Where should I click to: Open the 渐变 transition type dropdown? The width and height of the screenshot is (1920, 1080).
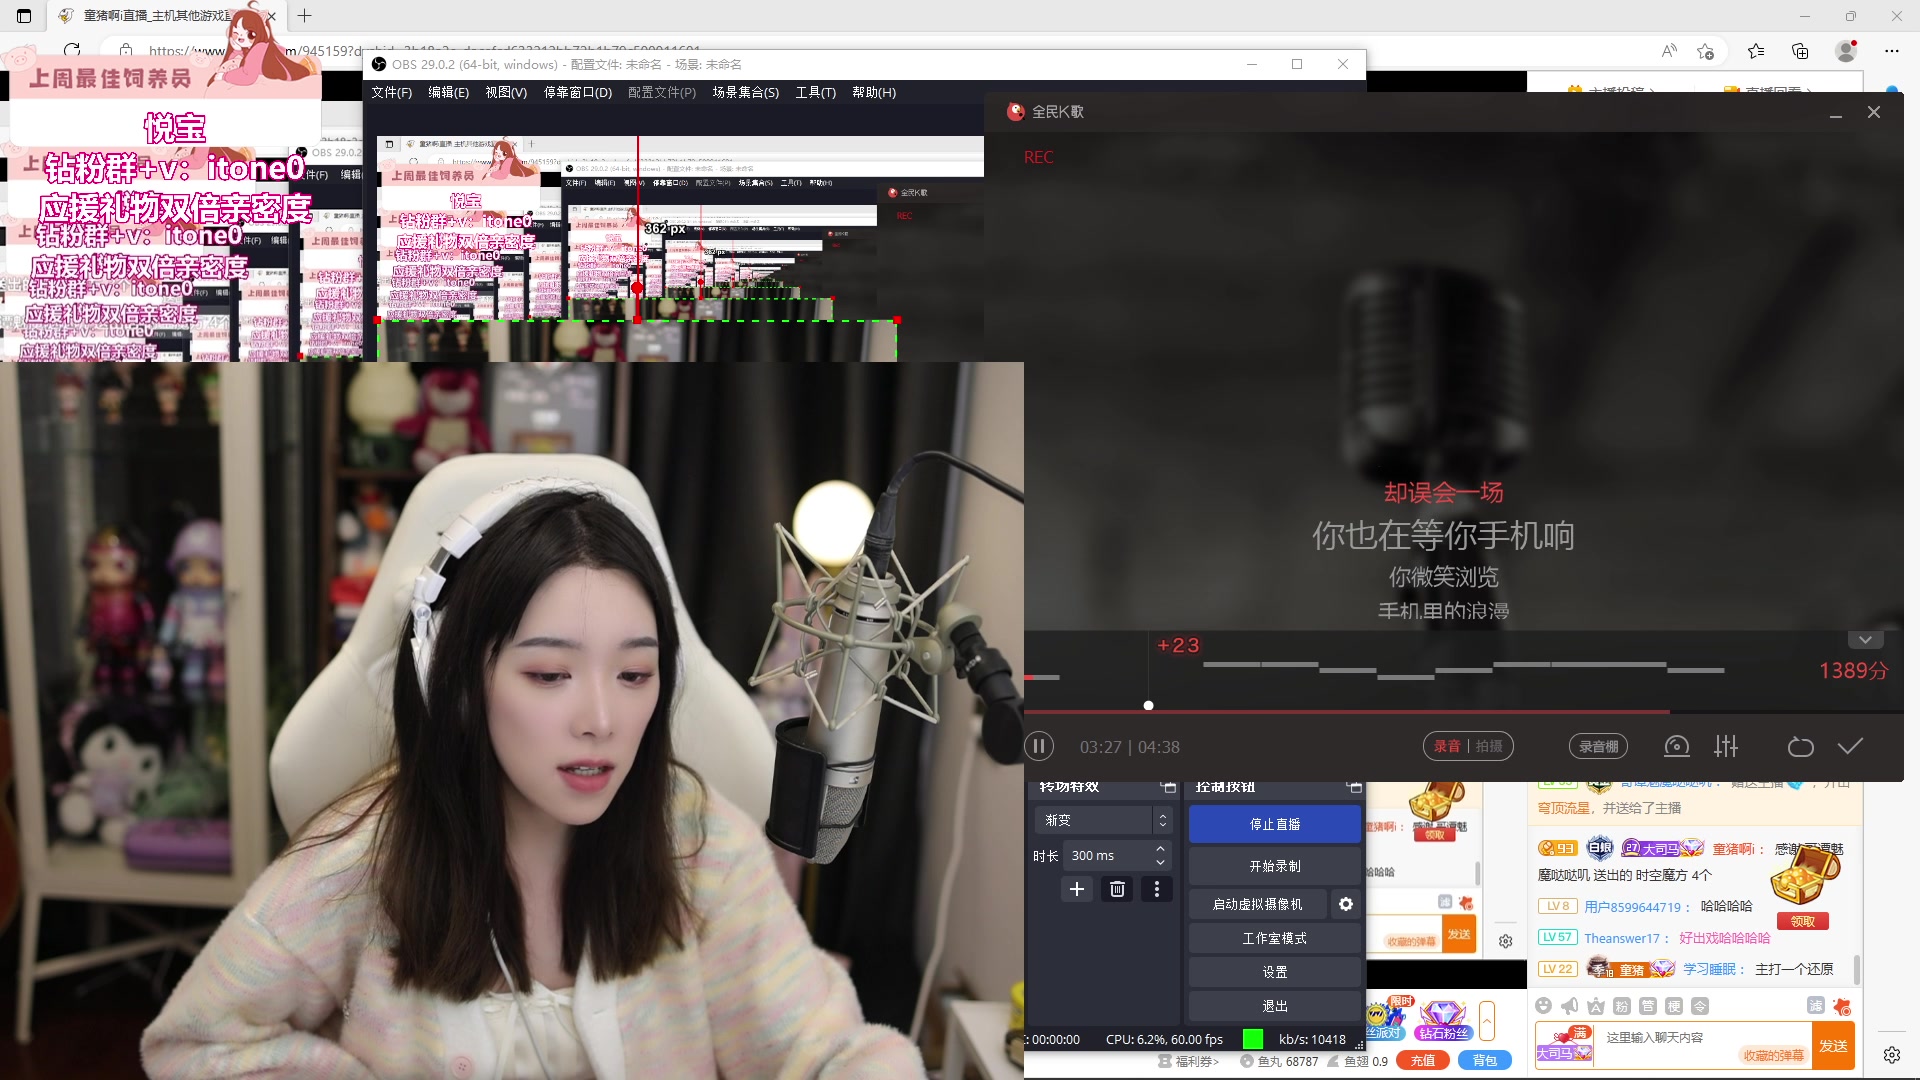point(1100,819)
